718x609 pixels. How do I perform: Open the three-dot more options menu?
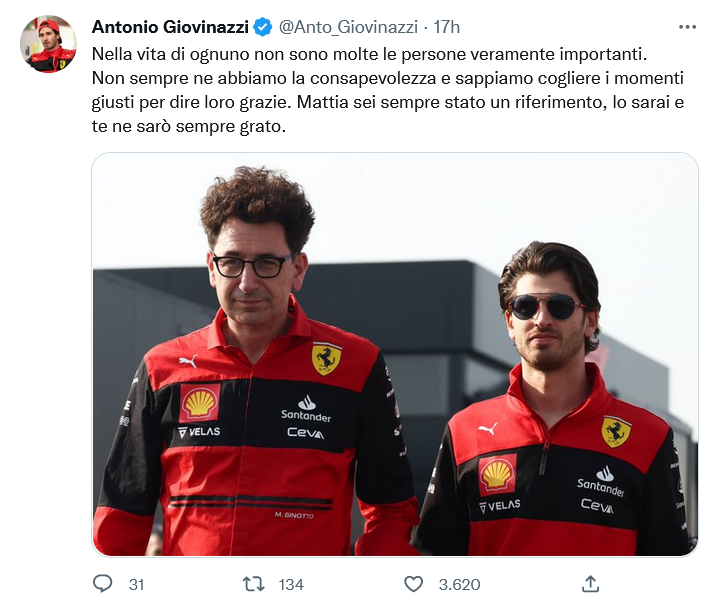[x=687, y=27]
